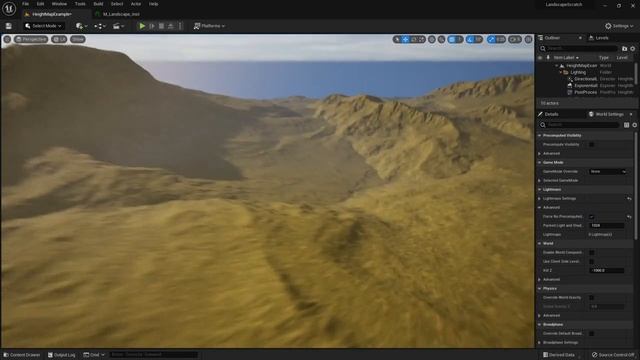Choose the select objects cursor tool in viewport
Screen dimensions: 640x360
397,39
